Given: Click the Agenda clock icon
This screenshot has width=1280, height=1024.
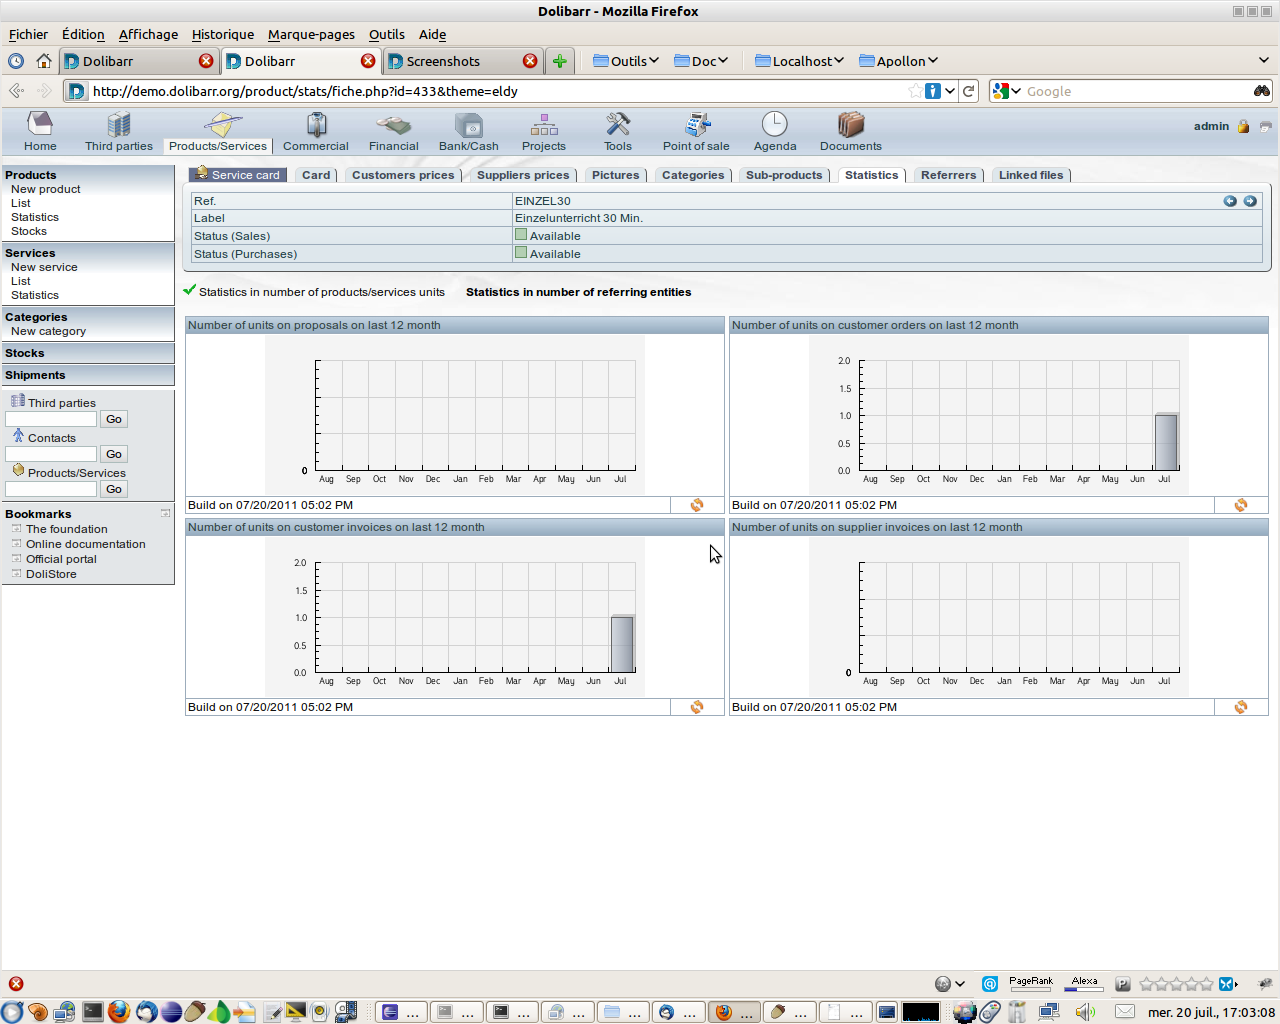Looking at the screenshot, I should (x=774, y=125).
